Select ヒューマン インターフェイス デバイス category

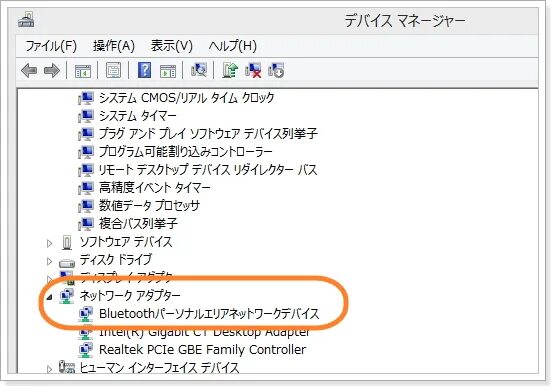point(160,368)
